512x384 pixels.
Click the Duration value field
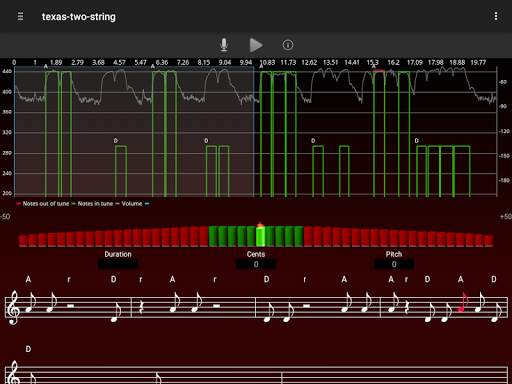[x=118, y=264]
